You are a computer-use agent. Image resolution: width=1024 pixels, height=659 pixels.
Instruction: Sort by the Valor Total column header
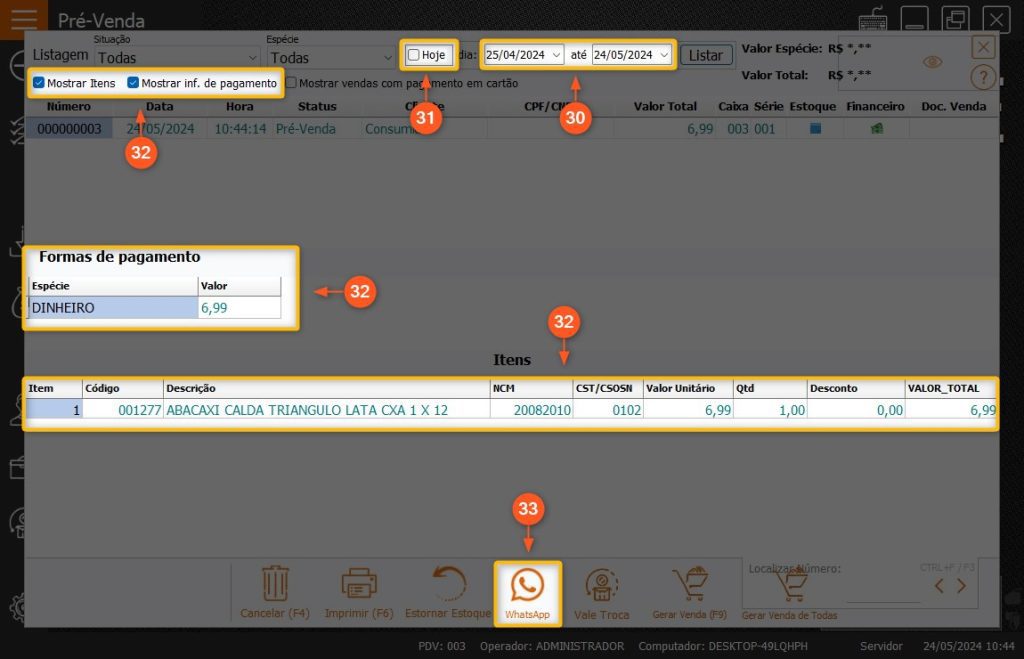tap(665, 106)
